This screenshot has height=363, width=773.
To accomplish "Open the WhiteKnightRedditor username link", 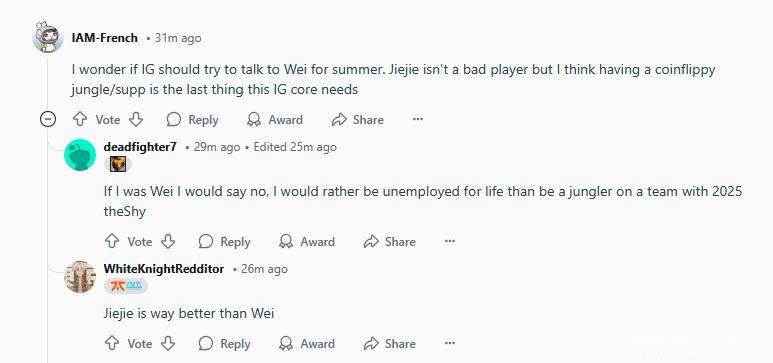I will click(x=164, y=269).
